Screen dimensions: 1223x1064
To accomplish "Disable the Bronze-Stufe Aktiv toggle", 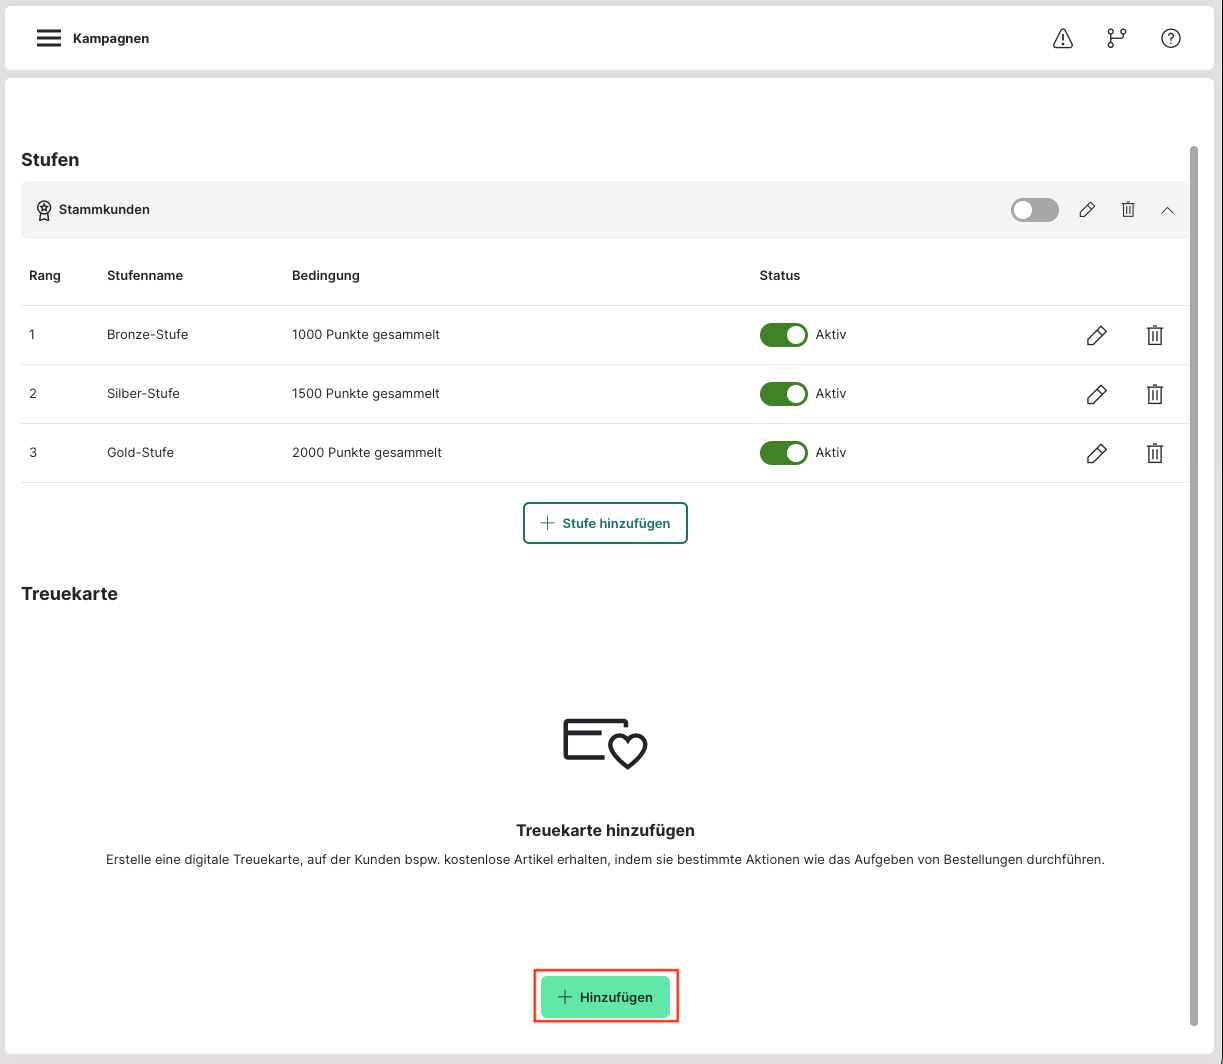I will click(783, 335).
